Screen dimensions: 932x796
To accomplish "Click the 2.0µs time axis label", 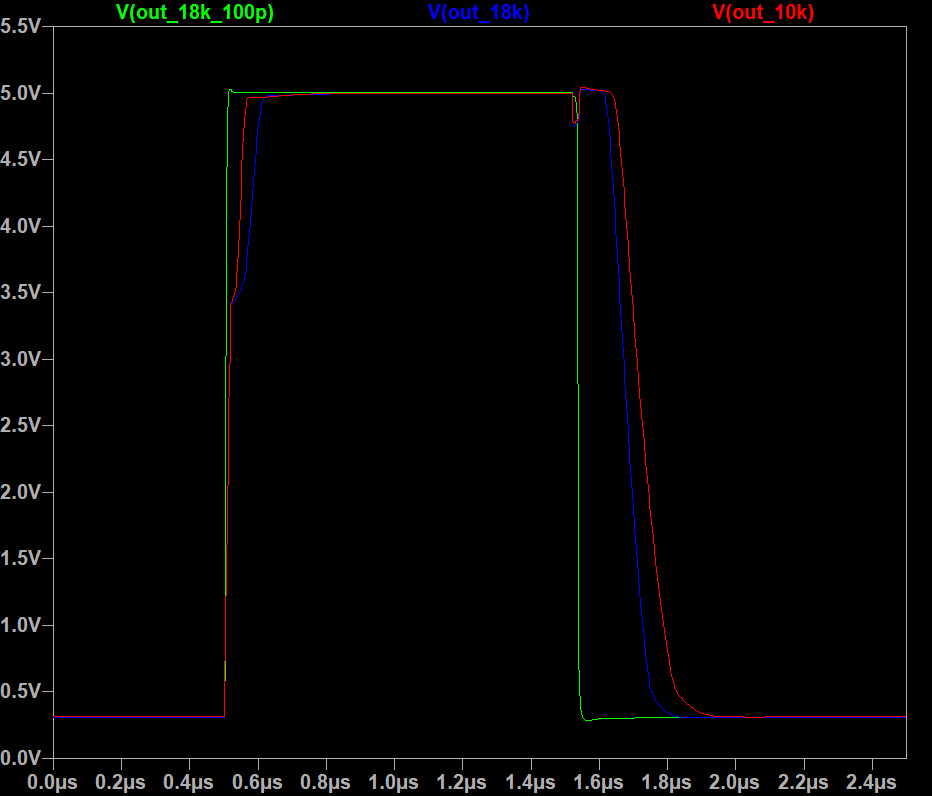I will point(735,782).
